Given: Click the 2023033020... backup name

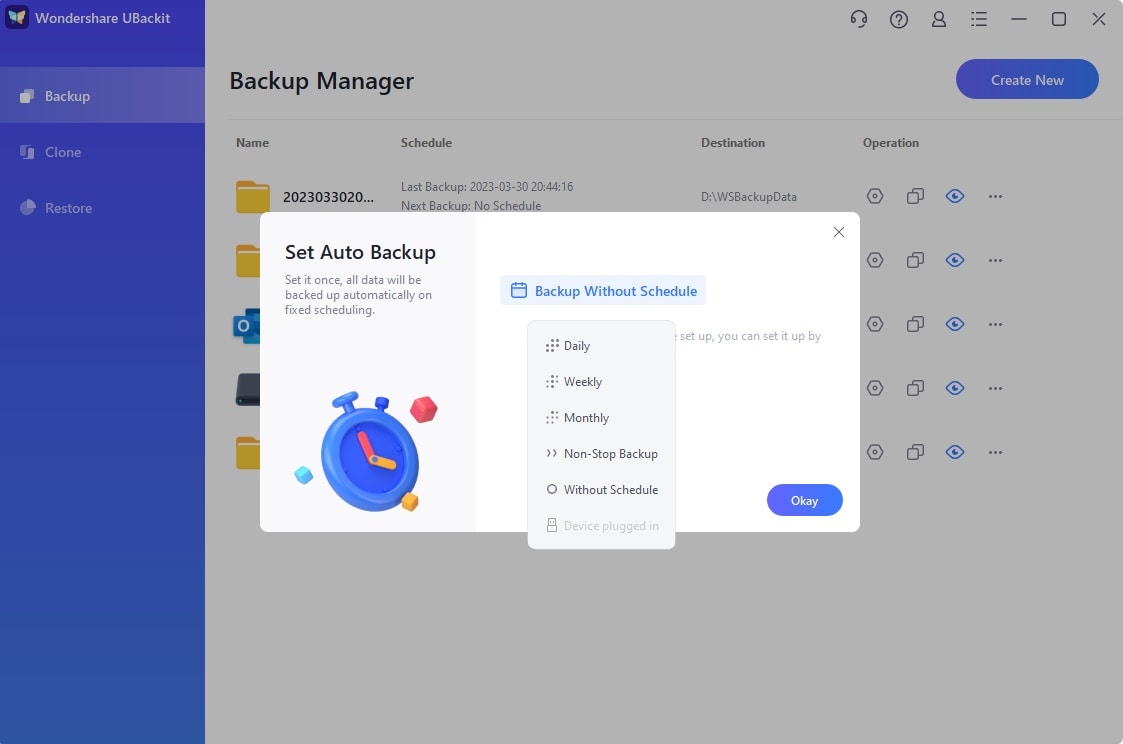Looking at the screenshot, I should click(x=328, y=197).
